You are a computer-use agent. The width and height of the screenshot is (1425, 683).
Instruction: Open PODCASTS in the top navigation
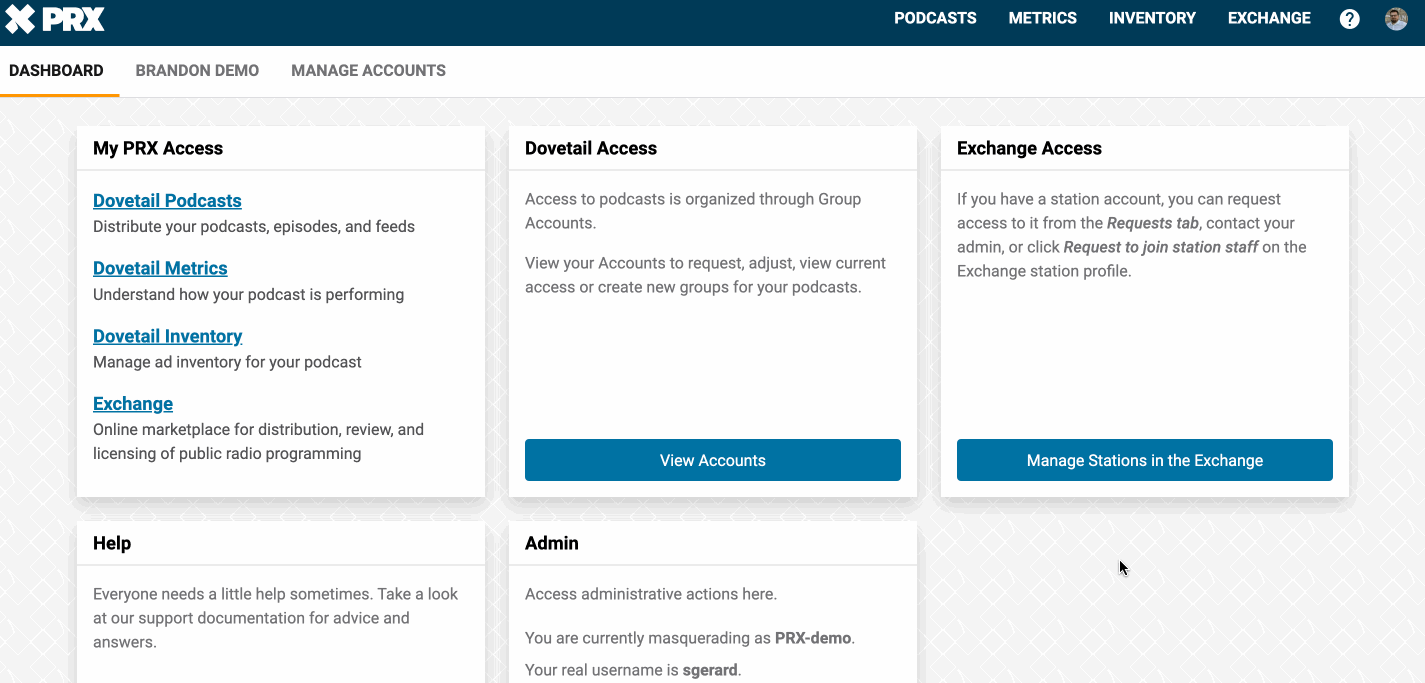pyautogui.click(x=935, y=18)
